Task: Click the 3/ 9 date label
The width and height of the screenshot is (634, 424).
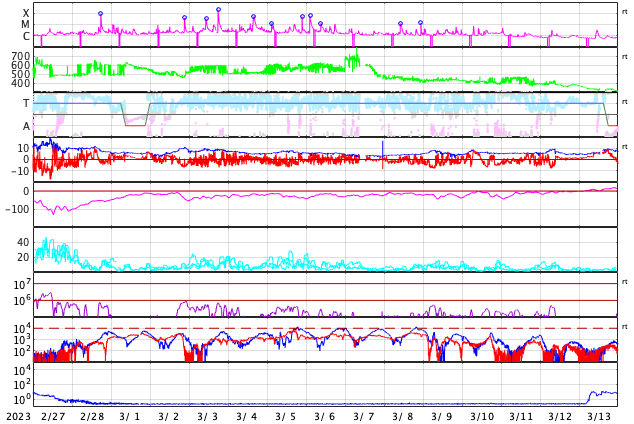Action: point(442,417)
